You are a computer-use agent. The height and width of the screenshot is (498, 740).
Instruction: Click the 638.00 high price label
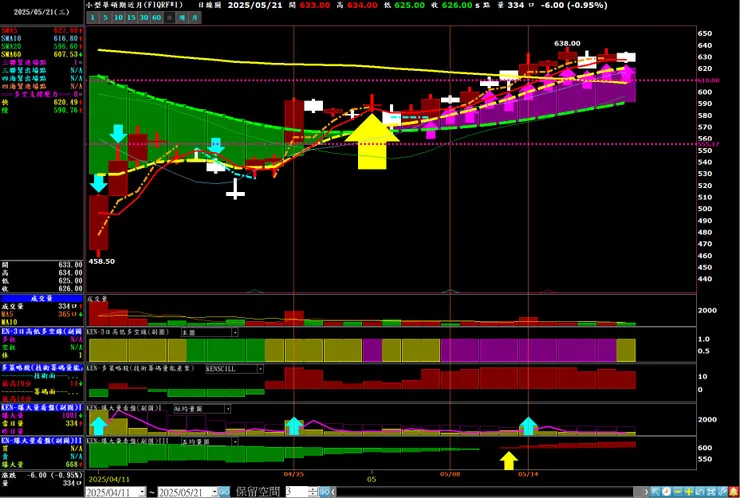[x=567, y=43]
